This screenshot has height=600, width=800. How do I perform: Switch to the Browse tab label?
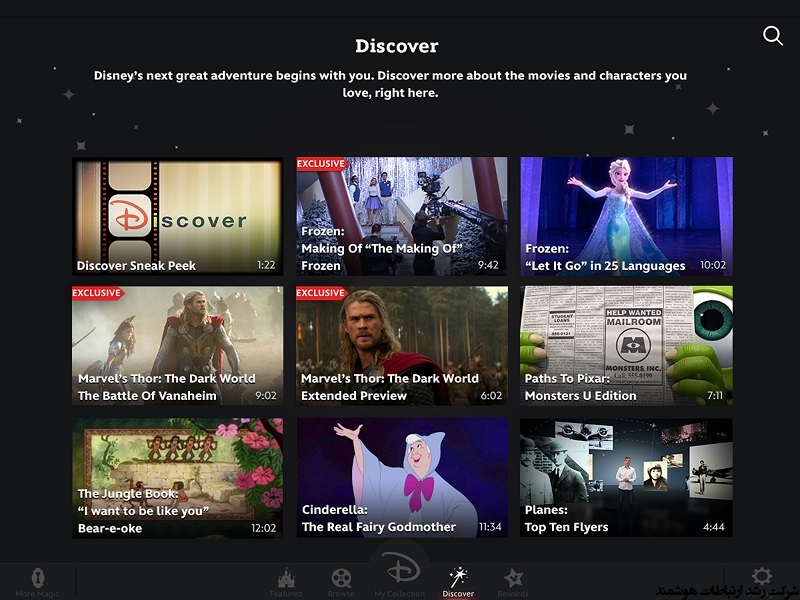tap(341, 594)
